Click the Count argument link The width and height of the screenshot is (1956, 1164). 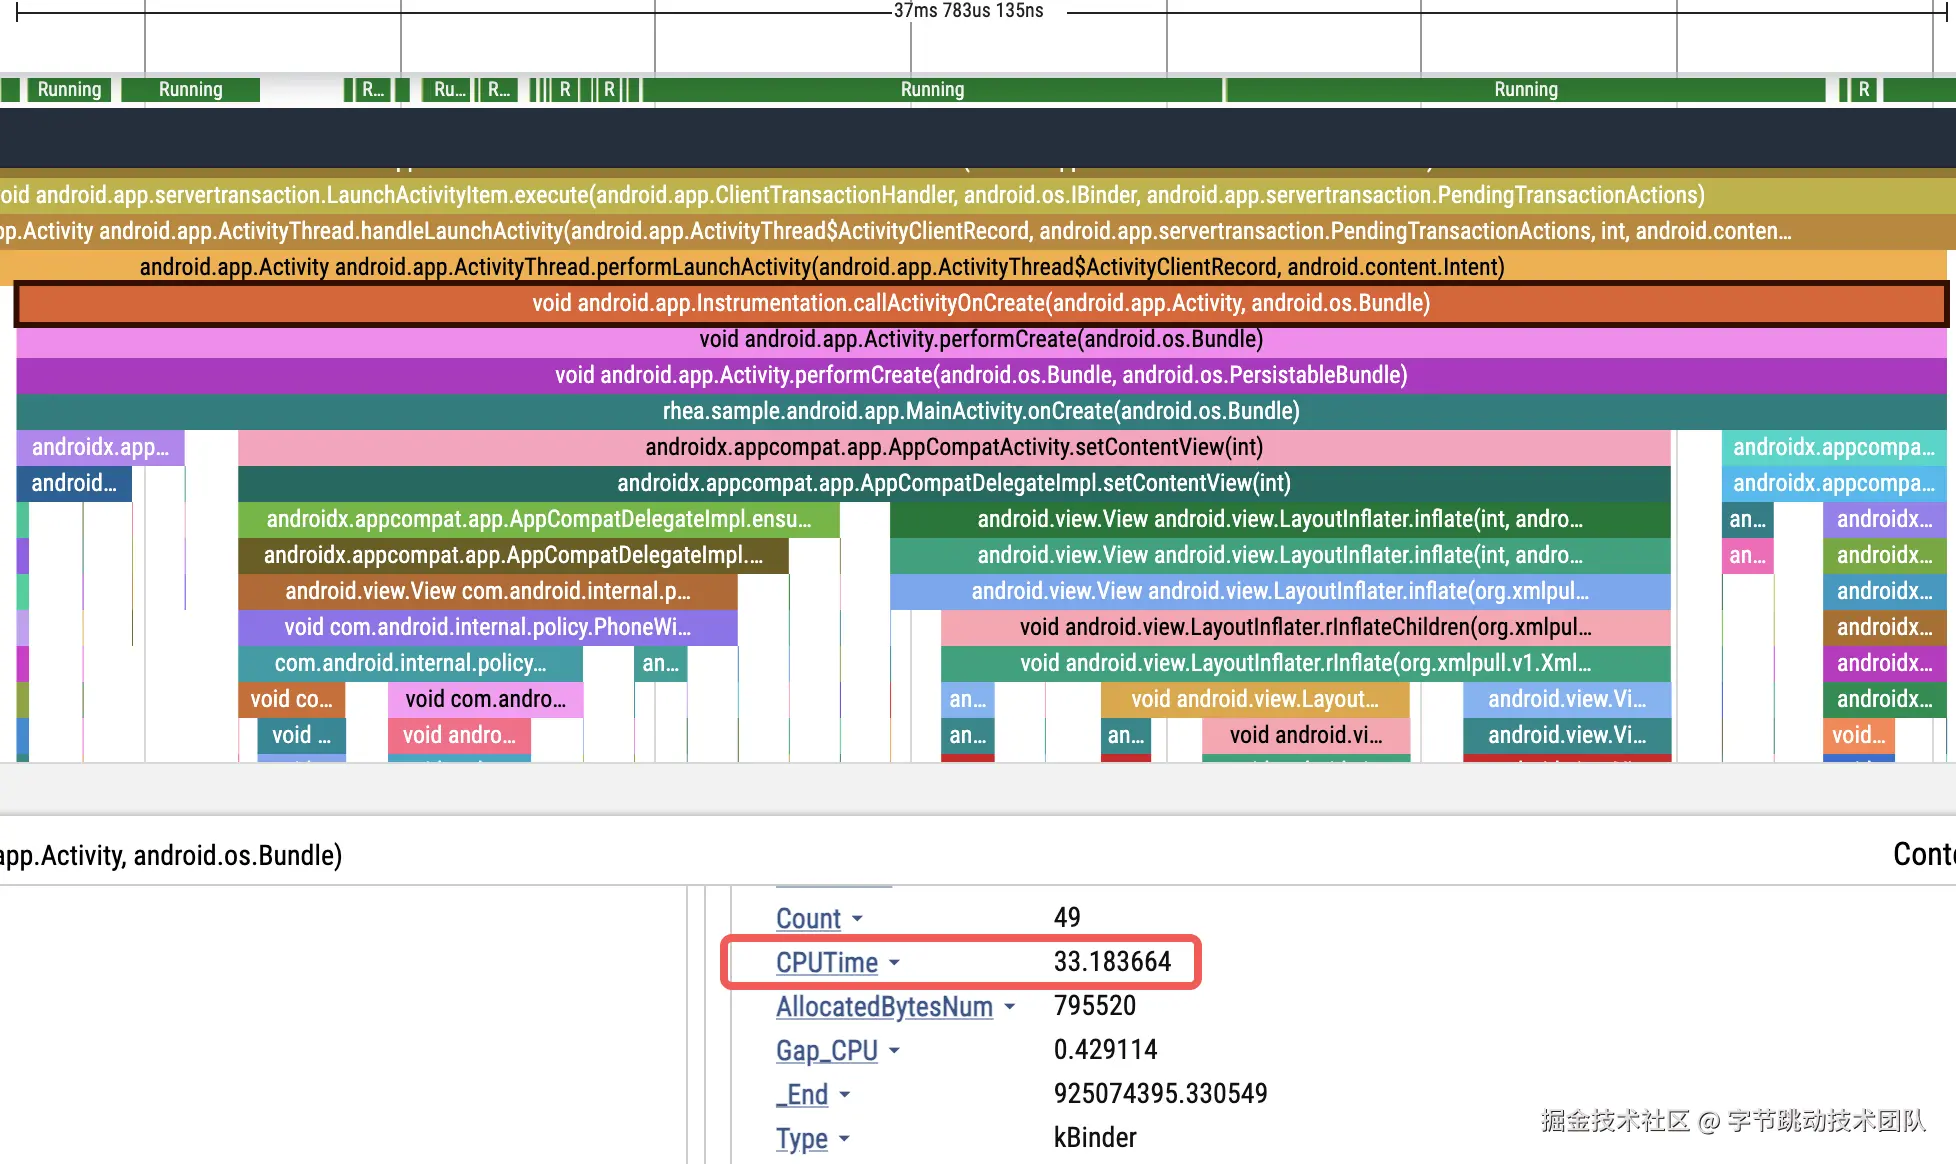[808, 919]
